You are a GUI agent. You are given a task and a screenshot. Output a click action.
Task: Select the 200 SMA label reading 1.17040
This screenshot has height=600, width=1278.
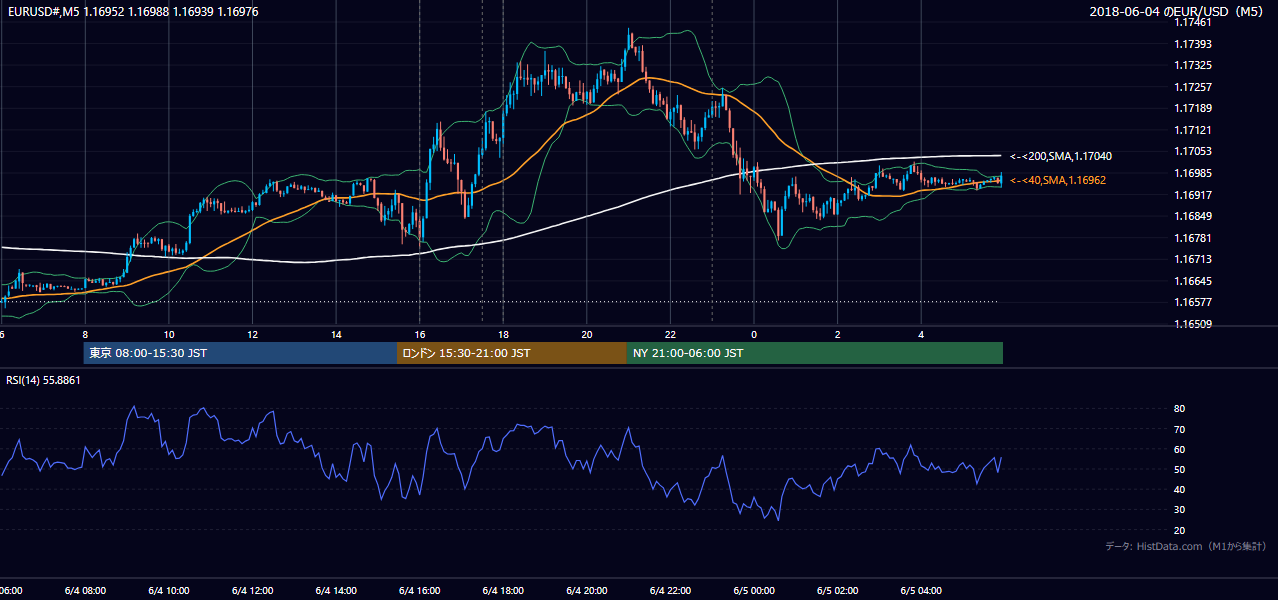click(1061, 156)
